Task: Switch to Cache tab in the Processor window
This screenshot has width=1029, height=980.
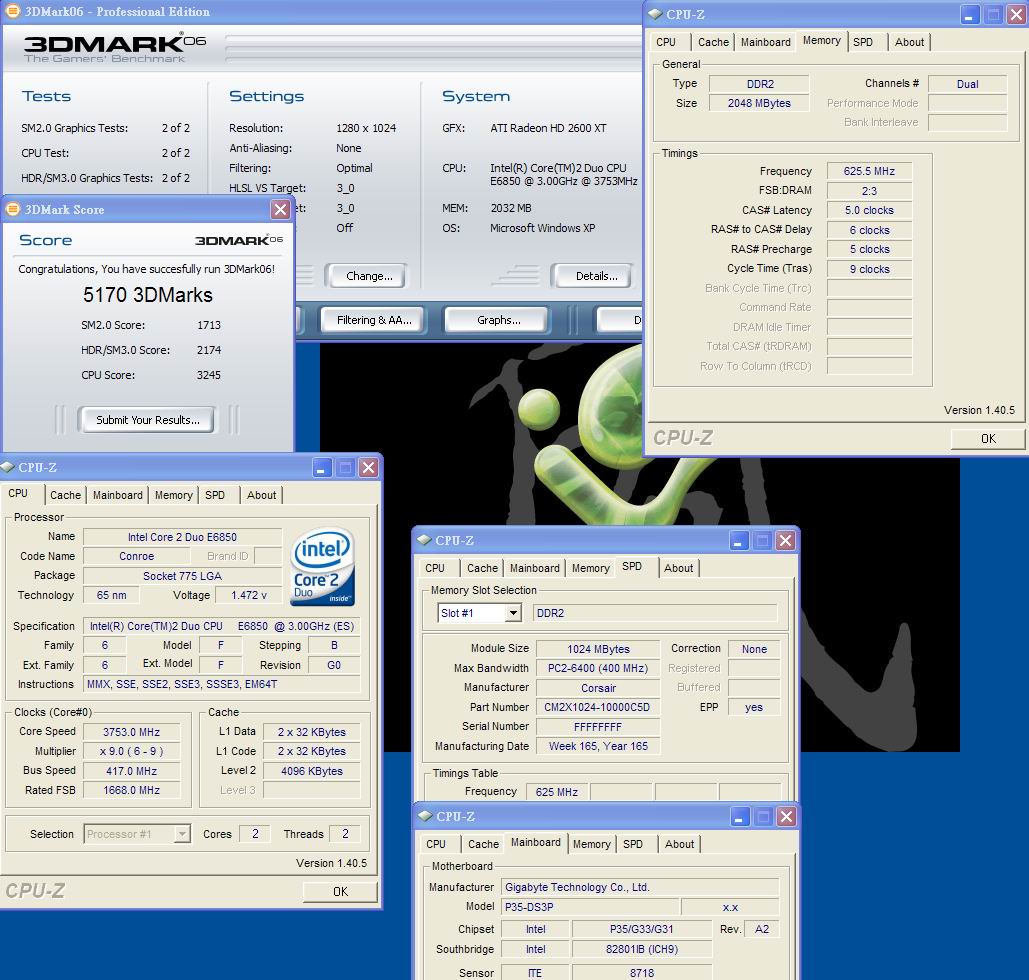Action: (x=65, y=495)
